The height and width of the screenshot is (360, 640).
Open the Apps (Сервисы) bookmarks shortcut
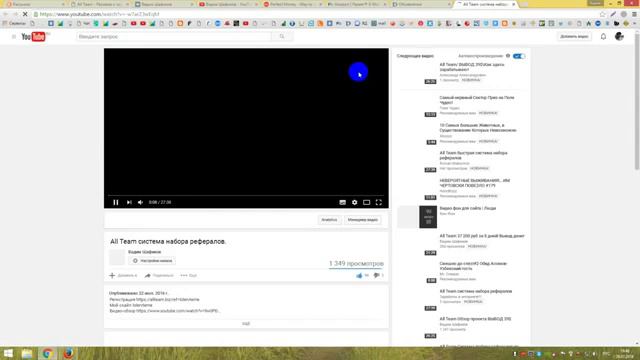pos(14,24)
